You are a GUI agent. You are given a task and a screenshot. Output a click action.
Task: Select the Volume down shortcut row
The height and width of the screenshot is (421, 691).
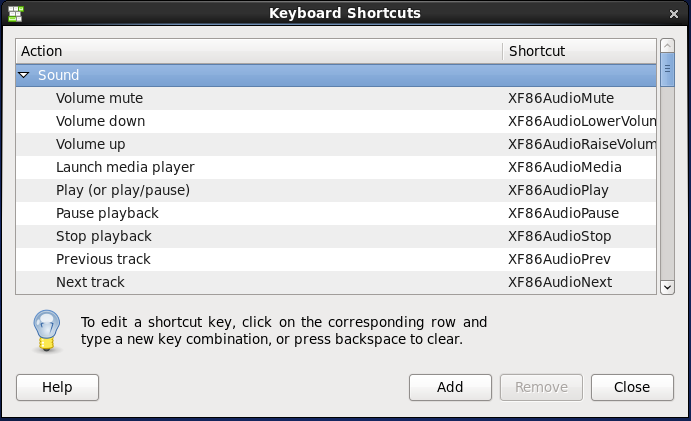[100, 121]
